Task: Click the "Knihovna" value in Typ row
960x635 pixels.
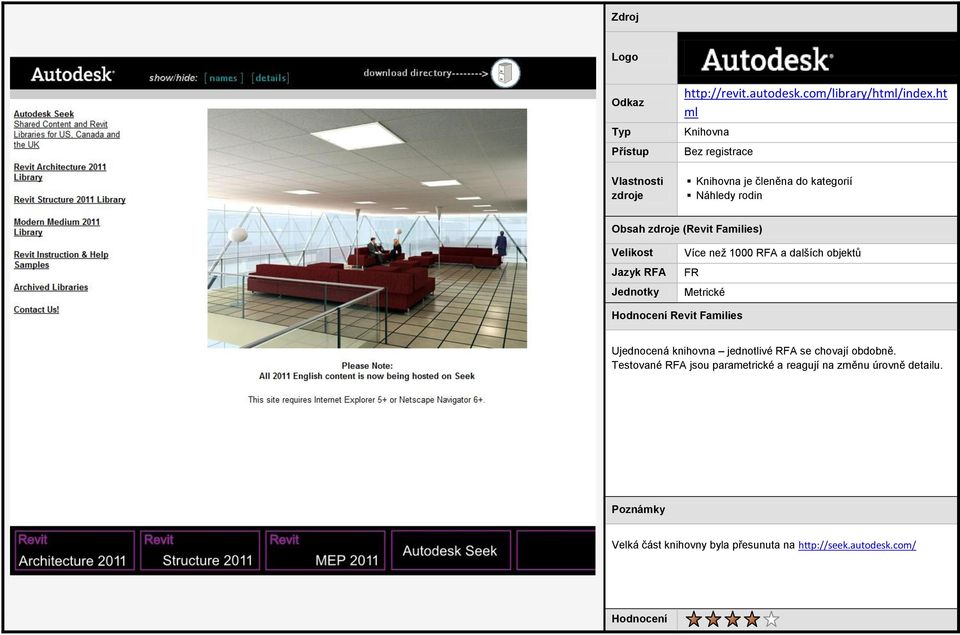Action: coord(706,132)
